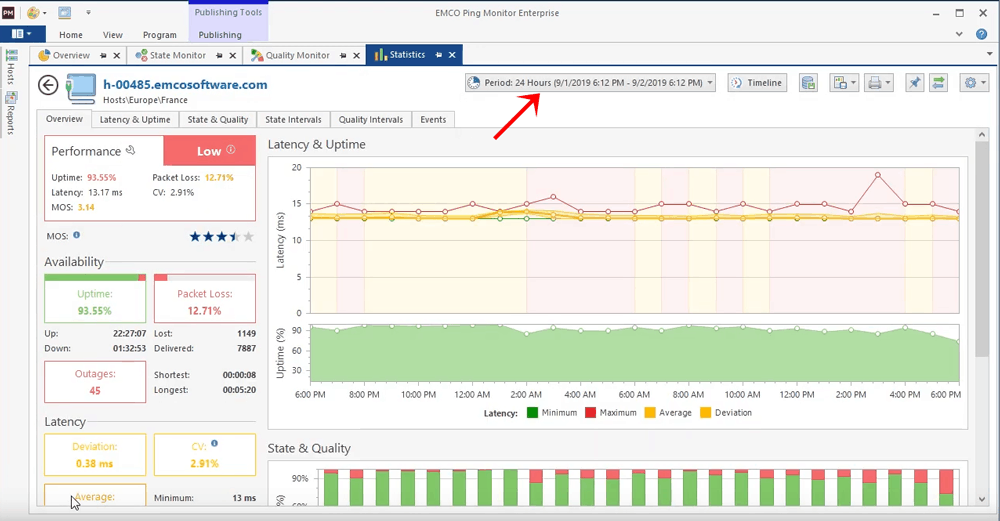Select the inner Overview tab
This screenshot has width=1000, height=521.
click(x=64, y=119)
